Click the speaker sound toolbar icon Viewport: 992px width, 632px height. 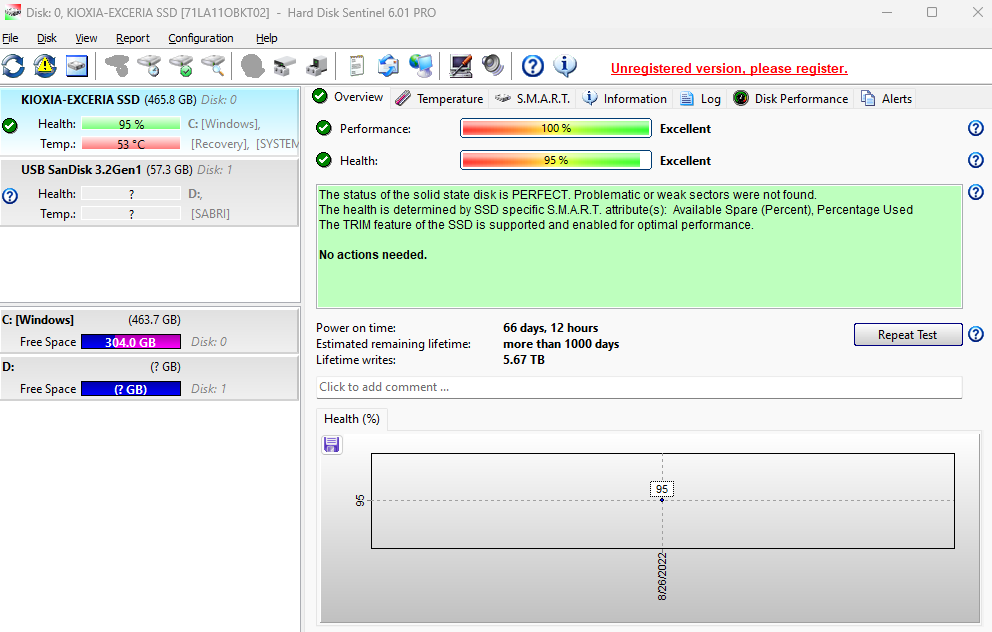[x=492, y=66]
